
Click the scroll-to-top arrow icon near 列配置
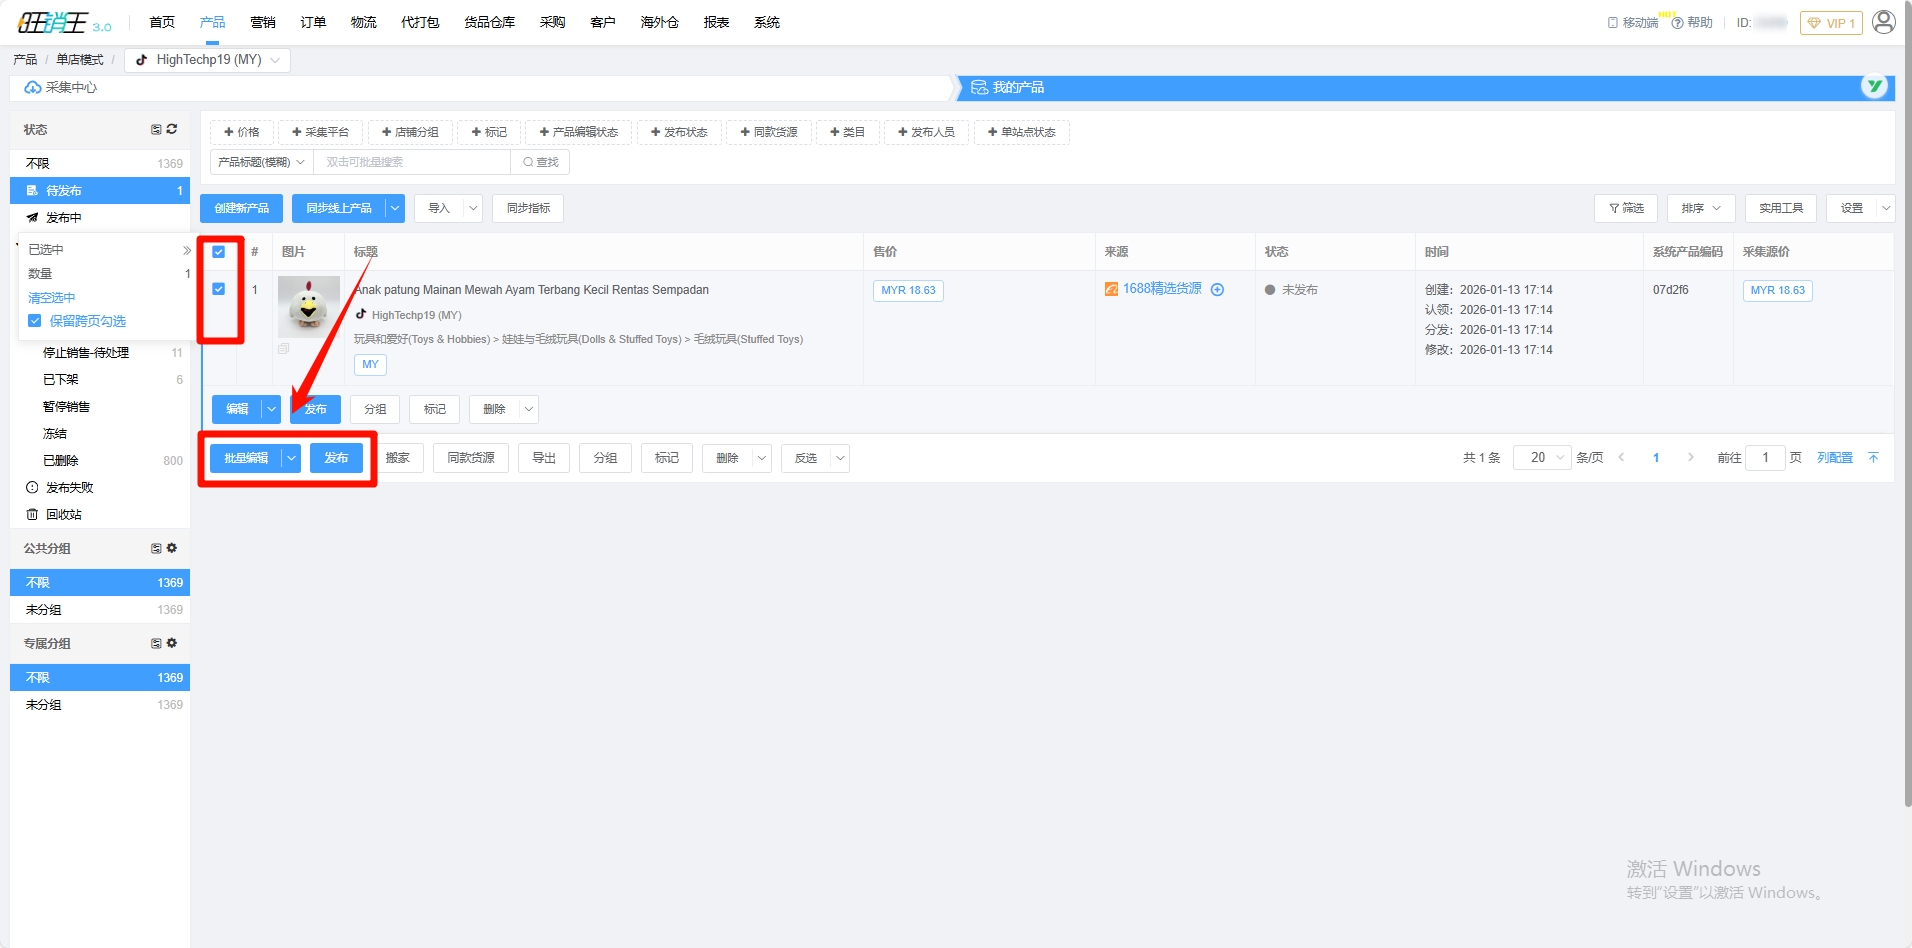[x=1873, y=458]
